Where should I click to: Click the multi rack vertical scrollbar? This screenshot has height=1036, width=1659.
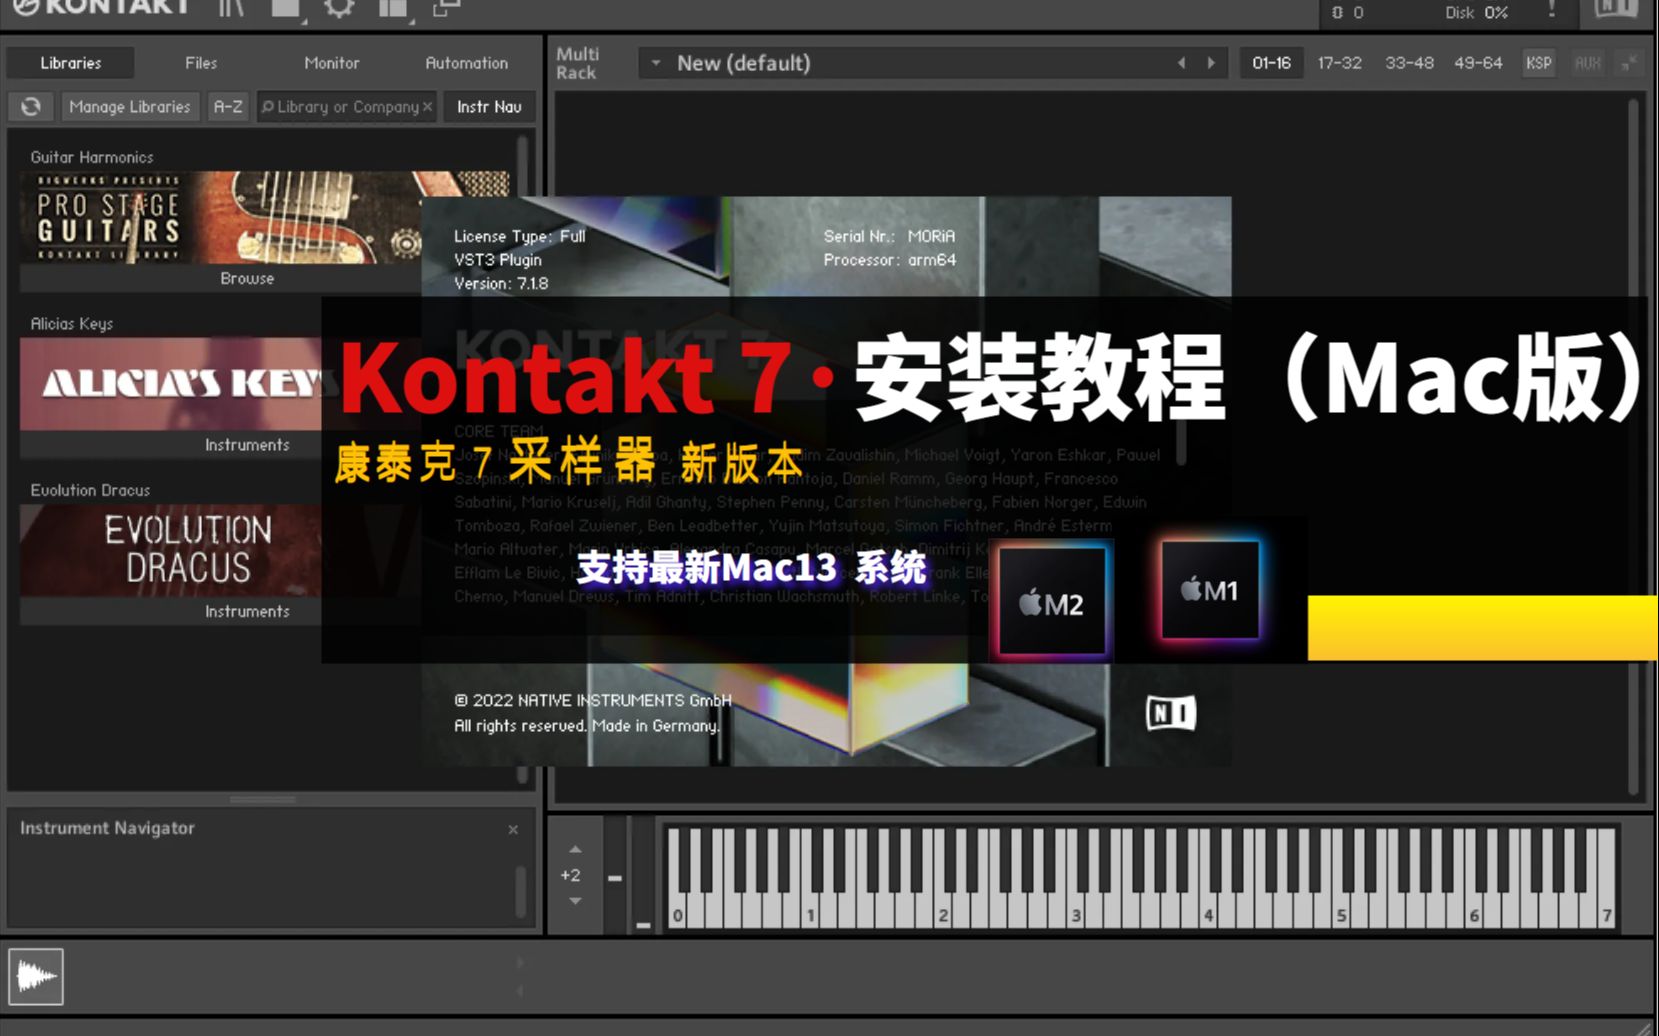[x=1634, y=447]
